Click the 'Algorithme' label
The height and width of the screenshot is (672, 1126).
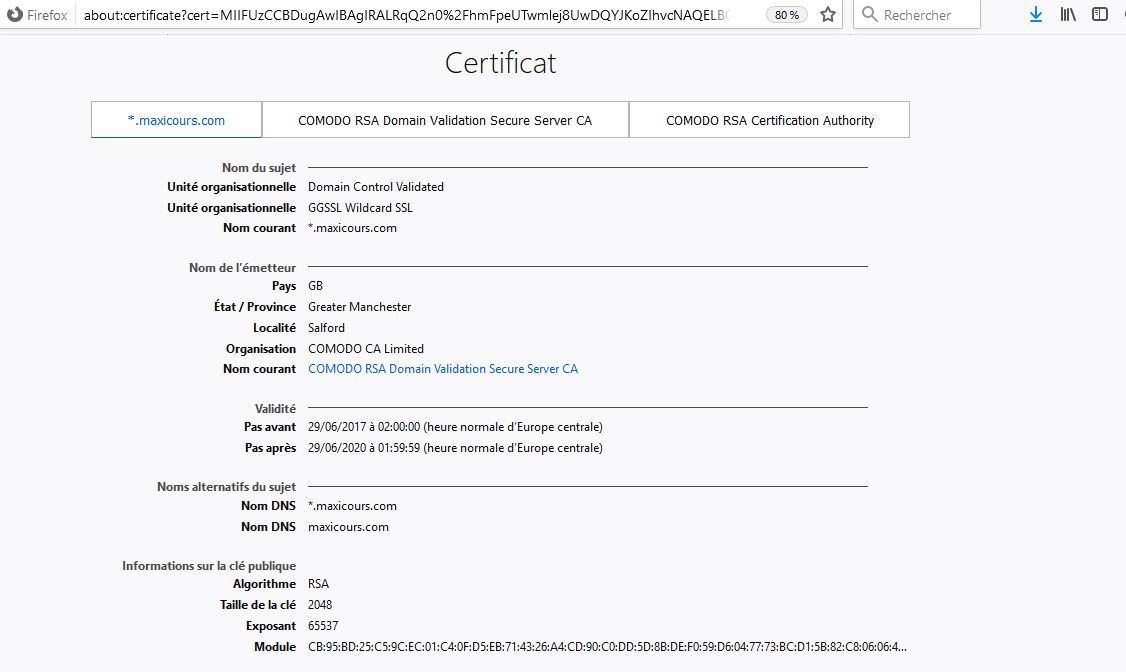[x=264, y=584]
